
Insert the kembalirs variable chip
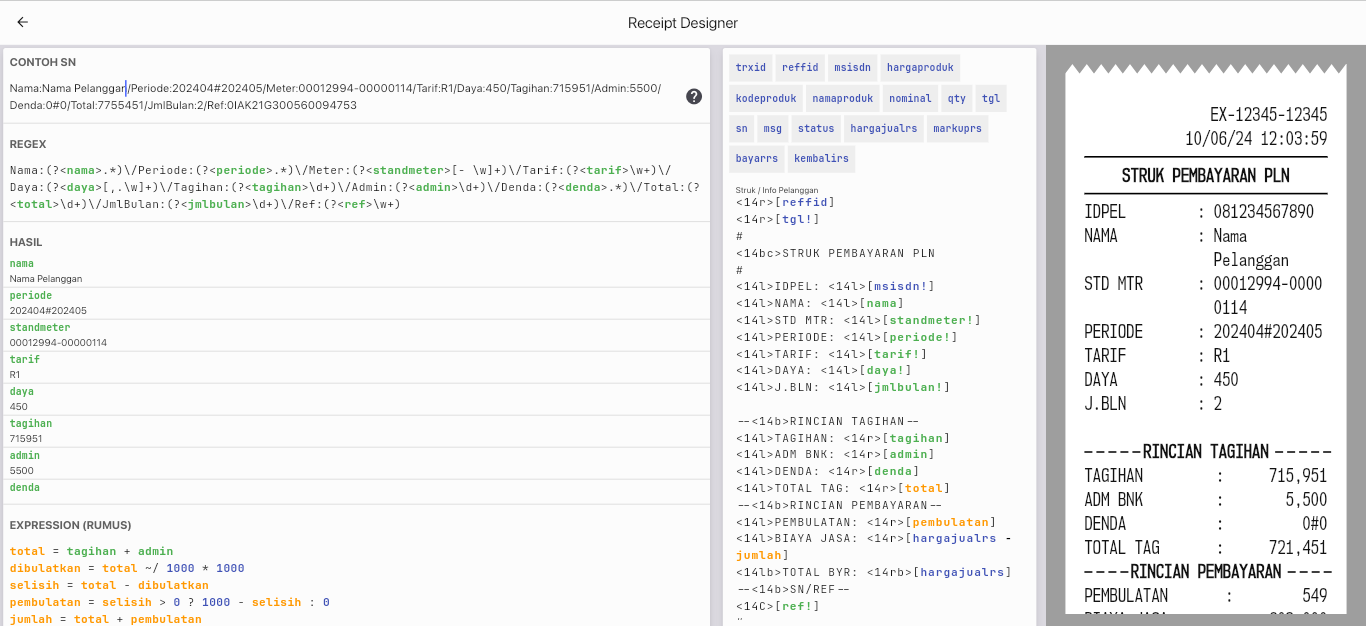coord(820,158)
